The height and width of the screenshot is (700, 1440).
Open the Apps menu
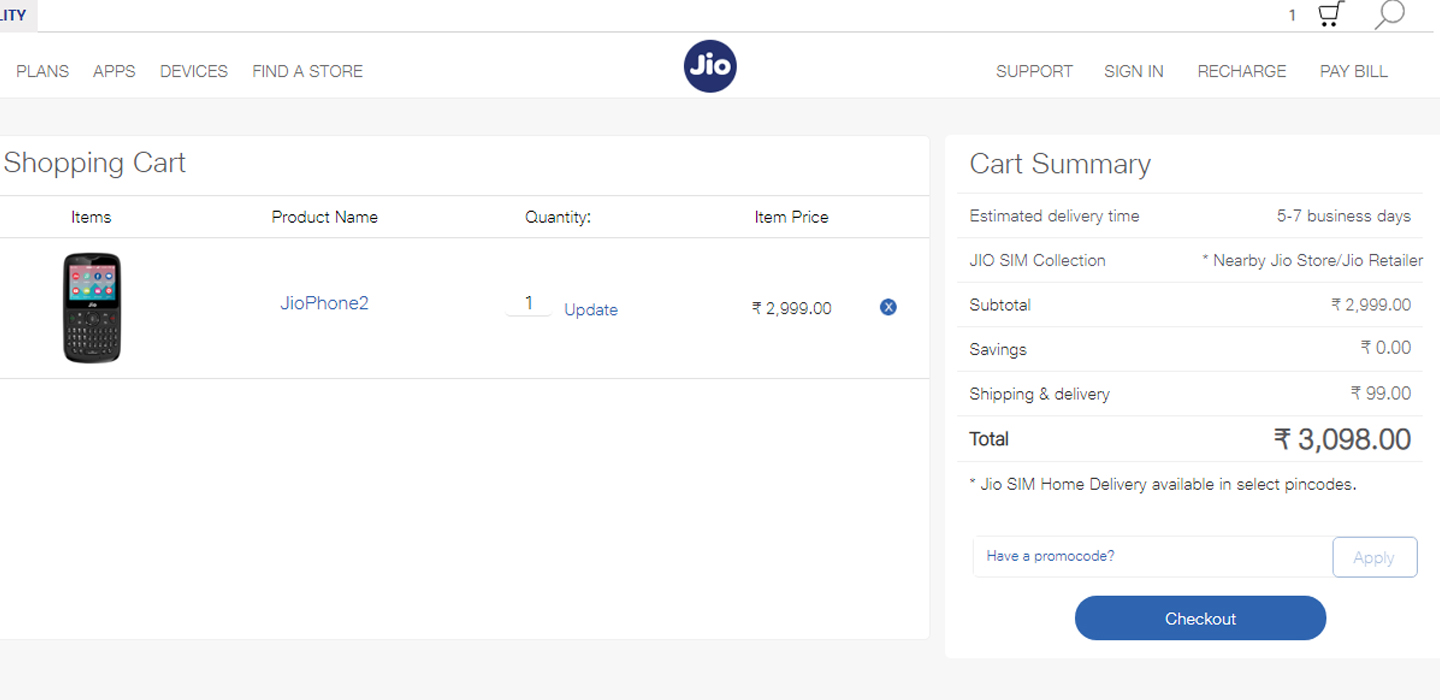[114, 71]
